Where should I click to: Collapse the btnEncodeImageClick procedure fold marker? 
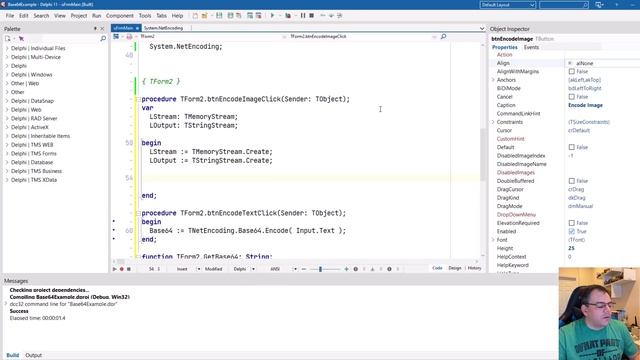(x=138, y=99)
